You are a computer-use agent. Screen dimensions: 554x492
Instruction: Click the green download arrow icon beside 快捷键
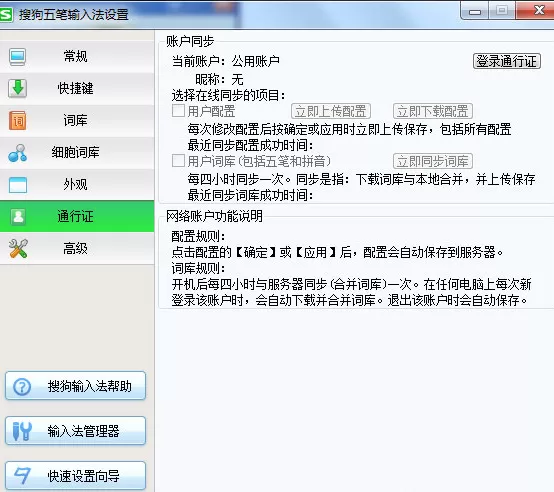18,88
